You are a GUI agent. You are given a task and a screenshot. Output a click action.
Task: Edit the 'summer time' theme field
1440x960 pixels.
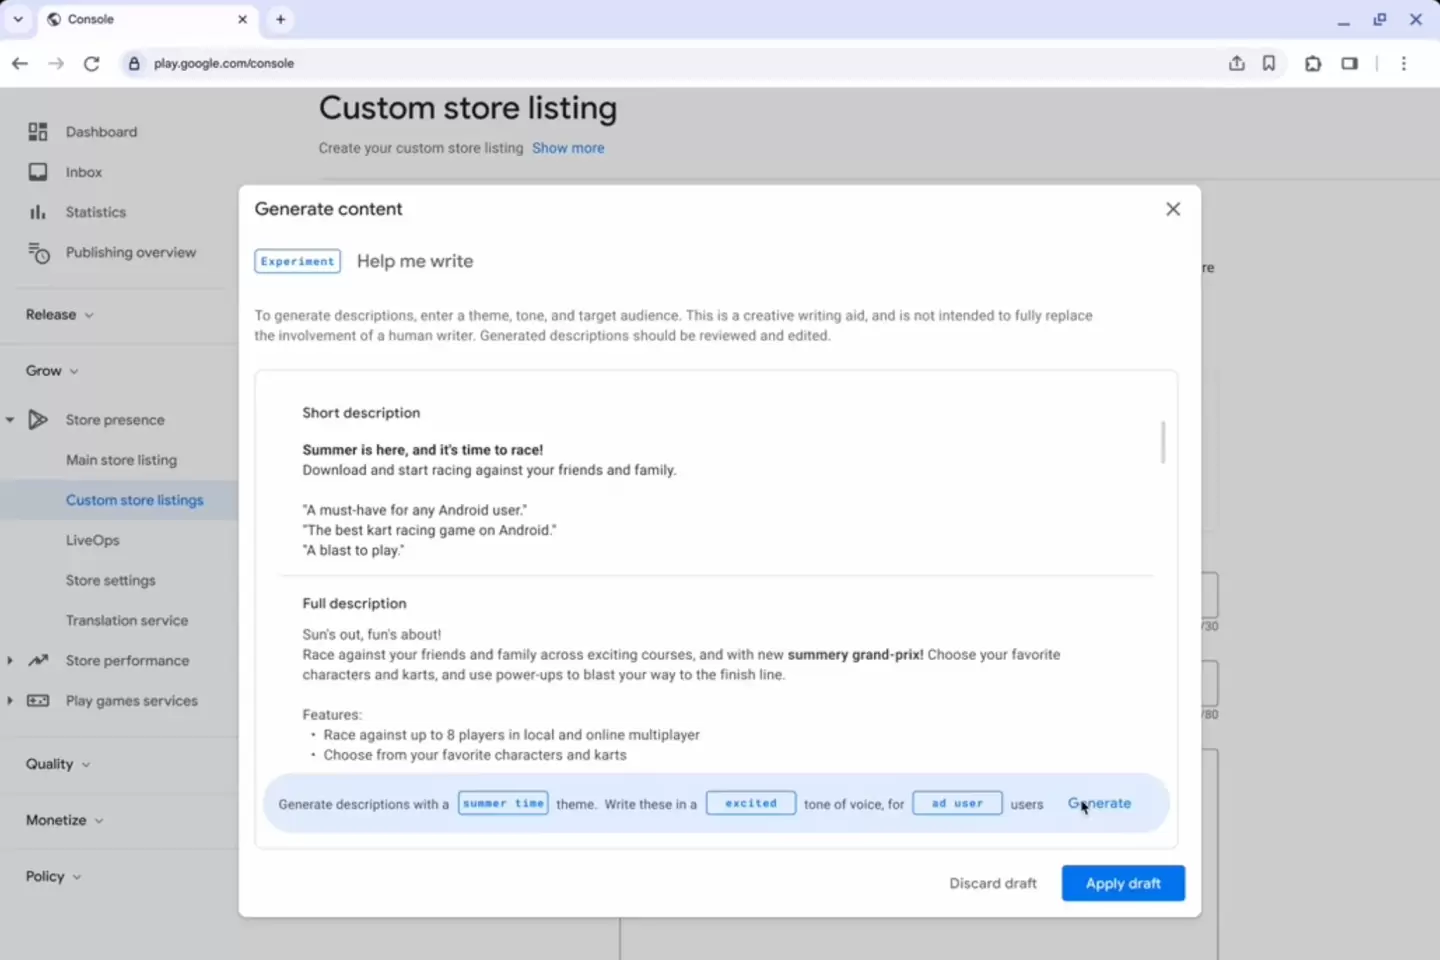point(503,803)
